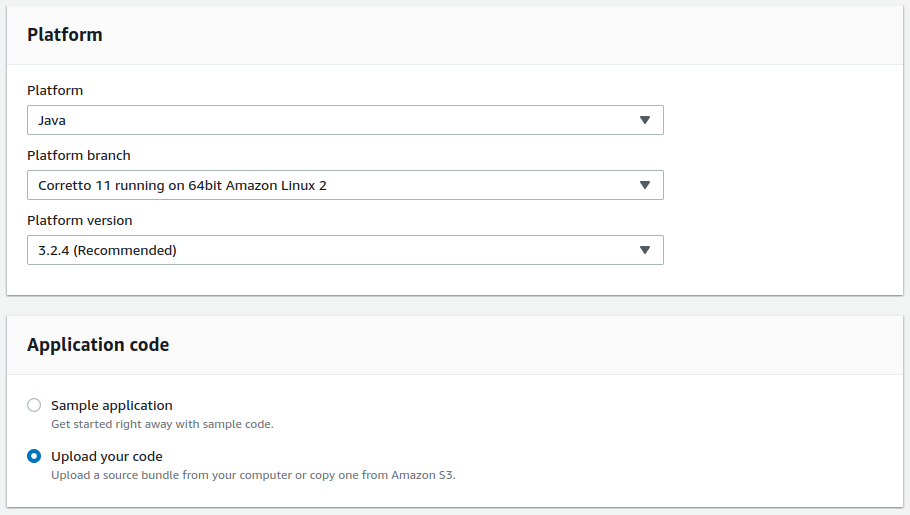Select the Upload your code radio button
The height and width of the screenshot is (515, 910).
pos(34,457)
